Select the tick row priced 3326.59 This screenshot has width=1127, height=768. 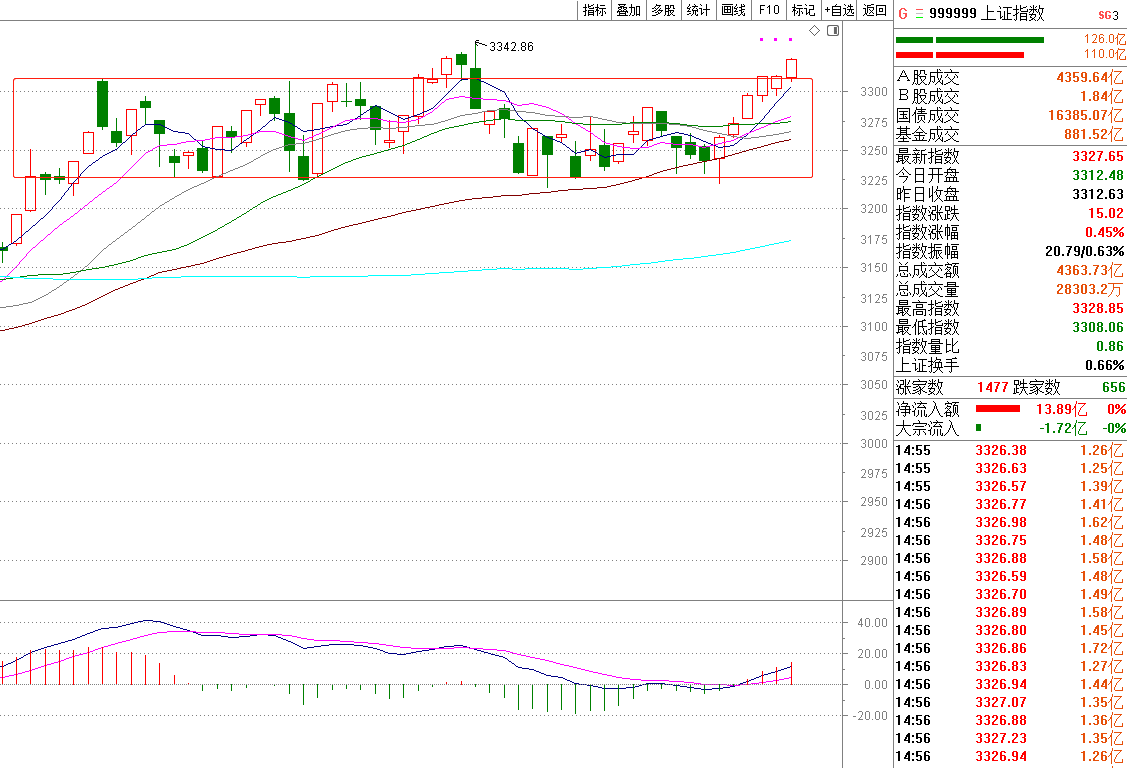click(1010, 576)
